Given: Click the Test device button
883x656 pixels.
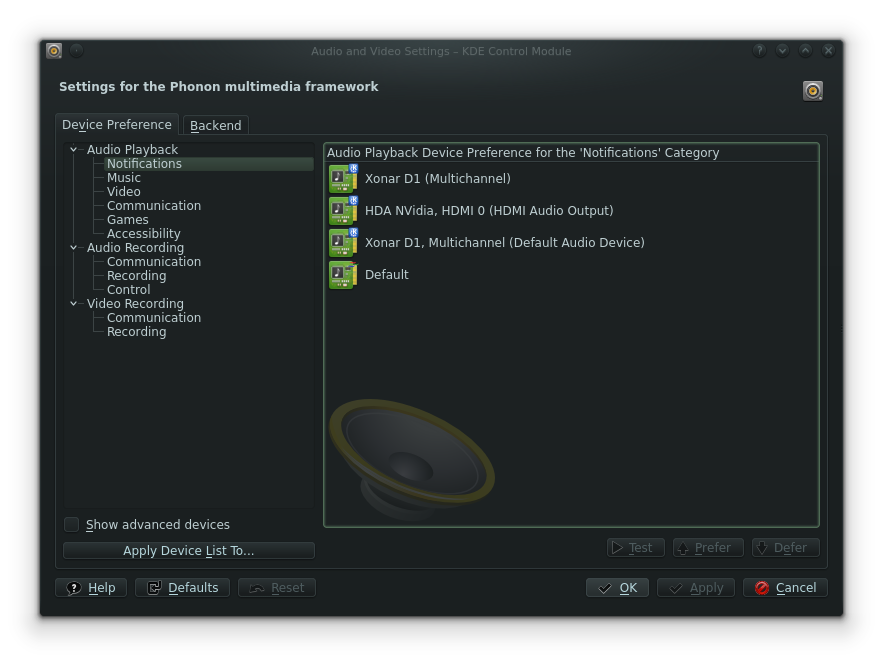Looking at the screenshot, I should (x=636, y=548).
